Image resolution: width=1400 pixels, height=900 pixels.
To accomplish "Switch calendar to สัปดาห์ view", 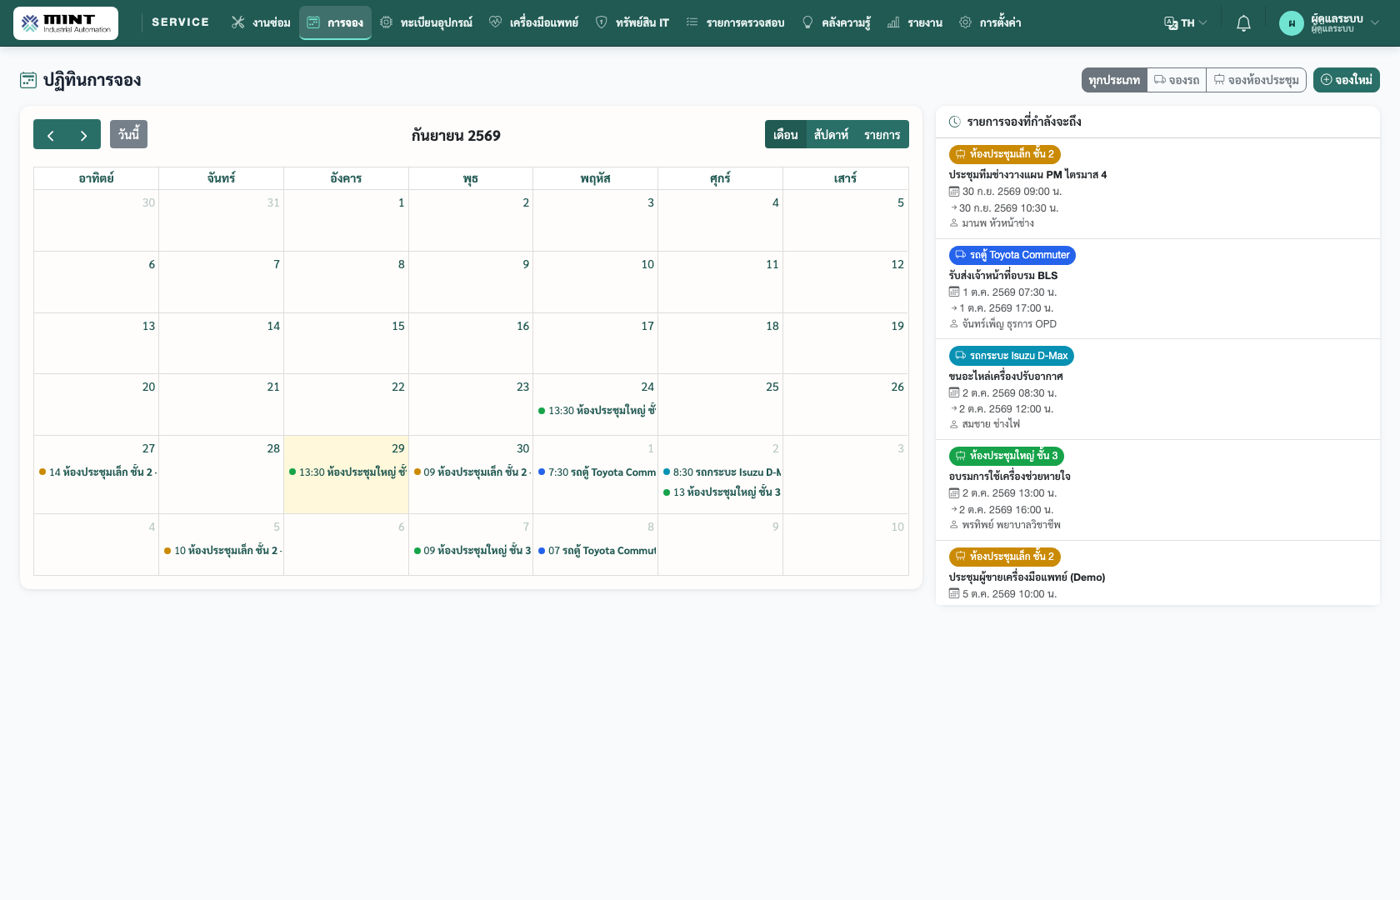I will pyautogui.click(x=831, y=134).
